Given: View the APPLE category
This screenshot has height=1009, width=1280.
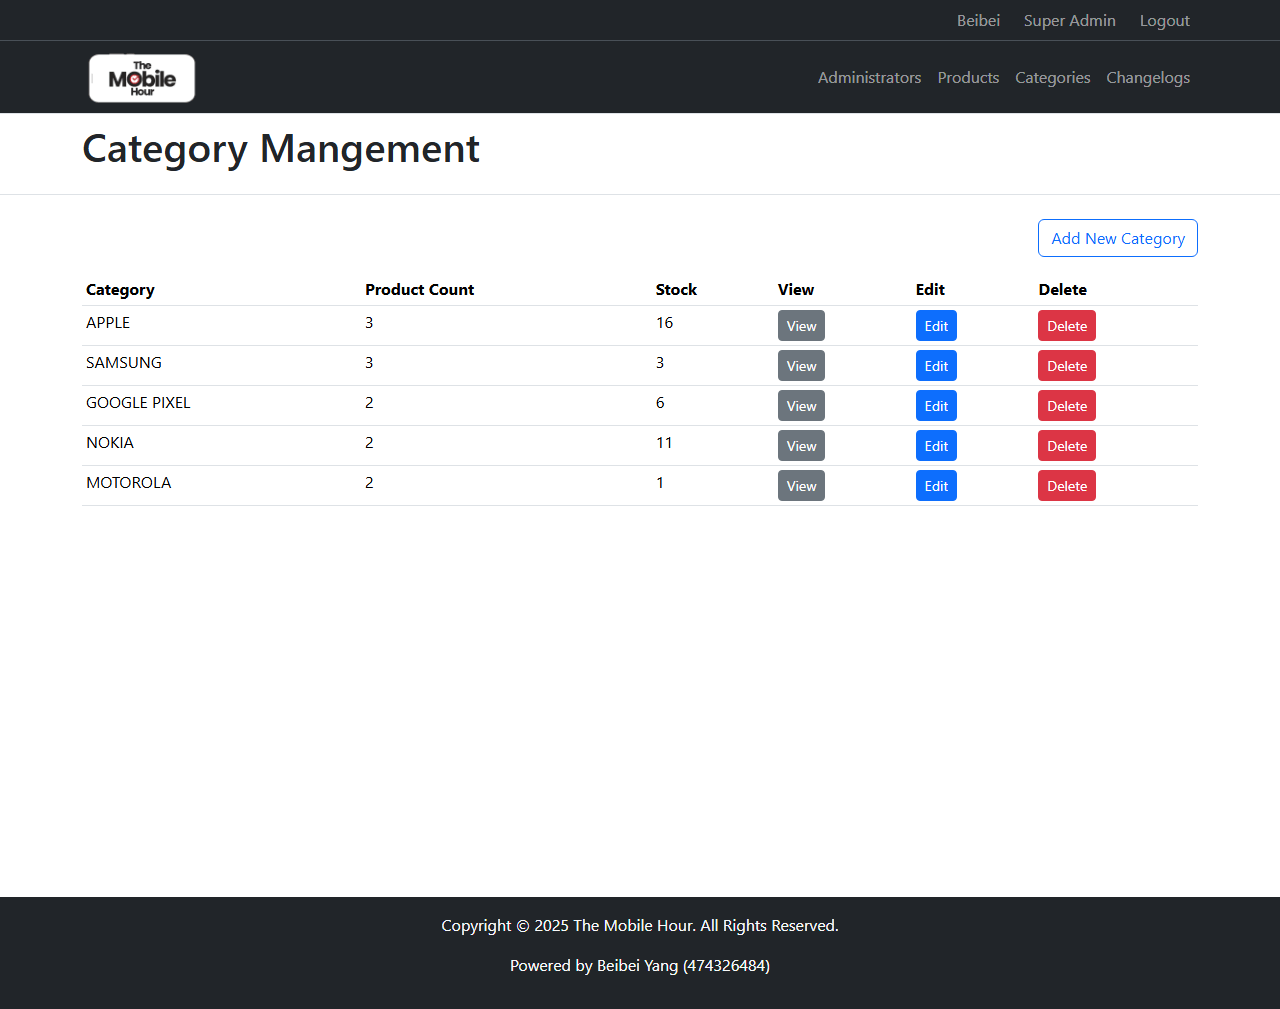Looking at the screenshot, I should 801,326.
